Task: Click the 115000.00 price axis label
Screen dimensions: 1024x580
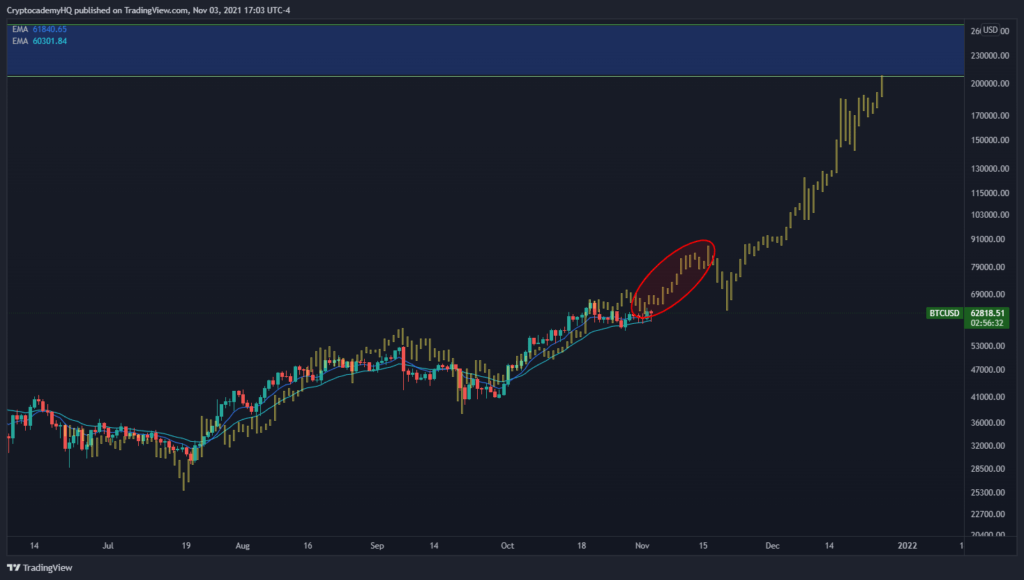Action: coord(990,193)
